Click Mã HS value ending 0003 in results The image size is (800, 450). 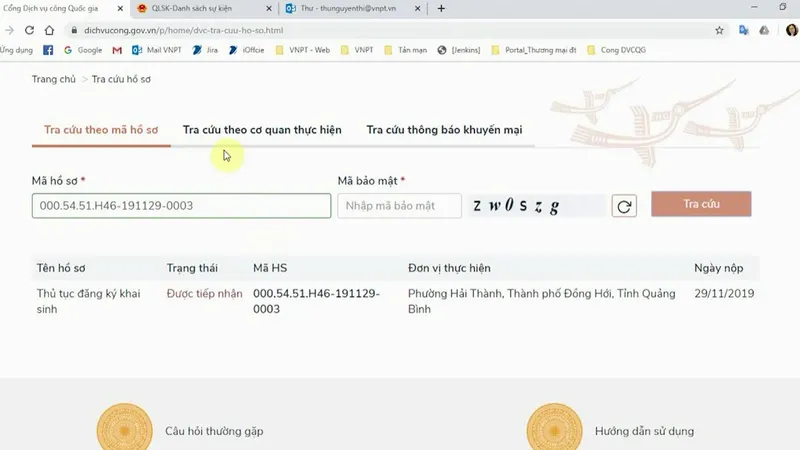316,301
